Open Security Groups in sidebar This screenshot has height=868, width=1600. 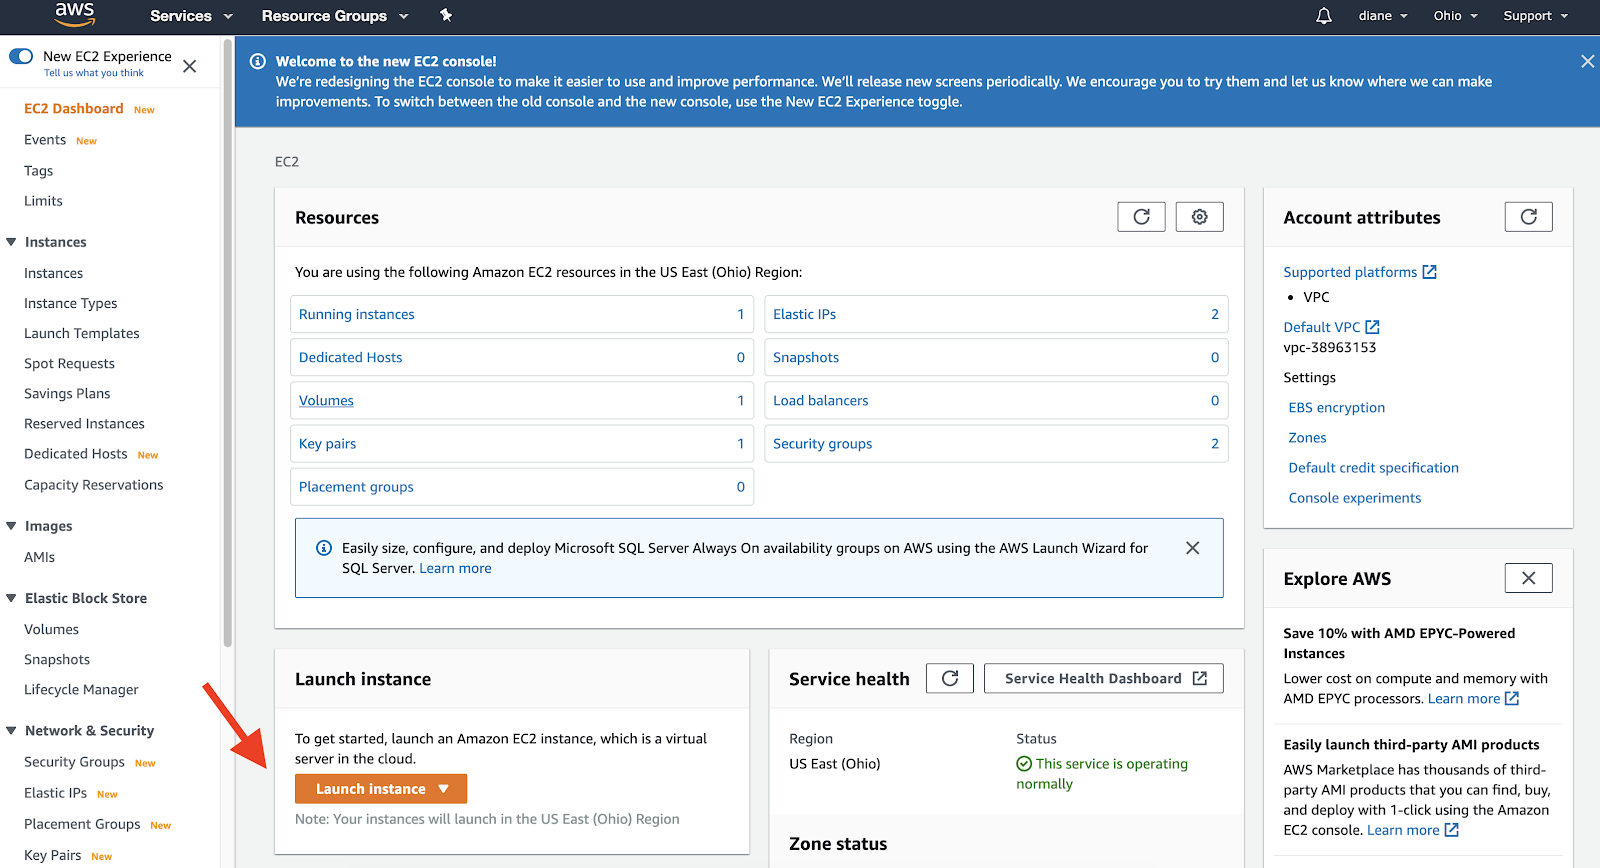pyautogui.click(x=74, y=762)
